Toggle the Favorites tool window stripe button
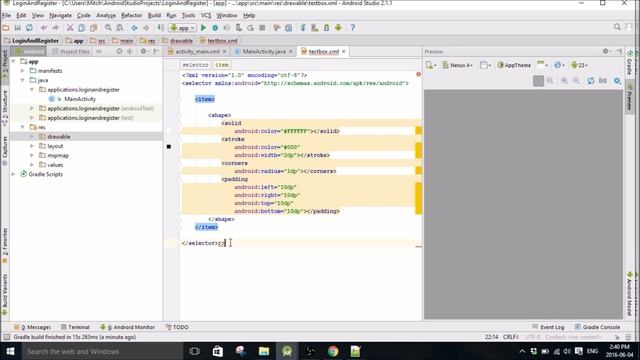Image resolution: width=640 pixels, height=360 pixels. [x=5, y=245]
